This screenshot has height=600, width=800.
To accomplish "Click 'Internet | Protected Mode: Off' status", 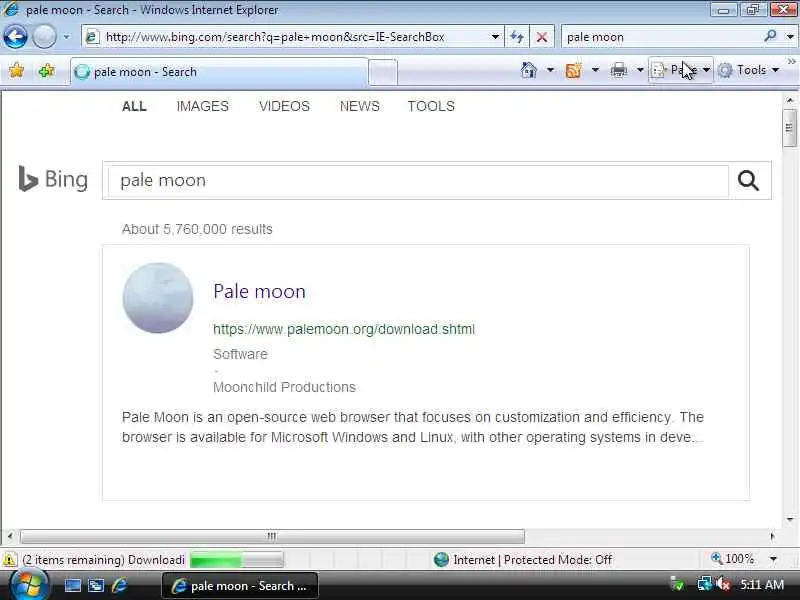I will (x=523, y=560).
